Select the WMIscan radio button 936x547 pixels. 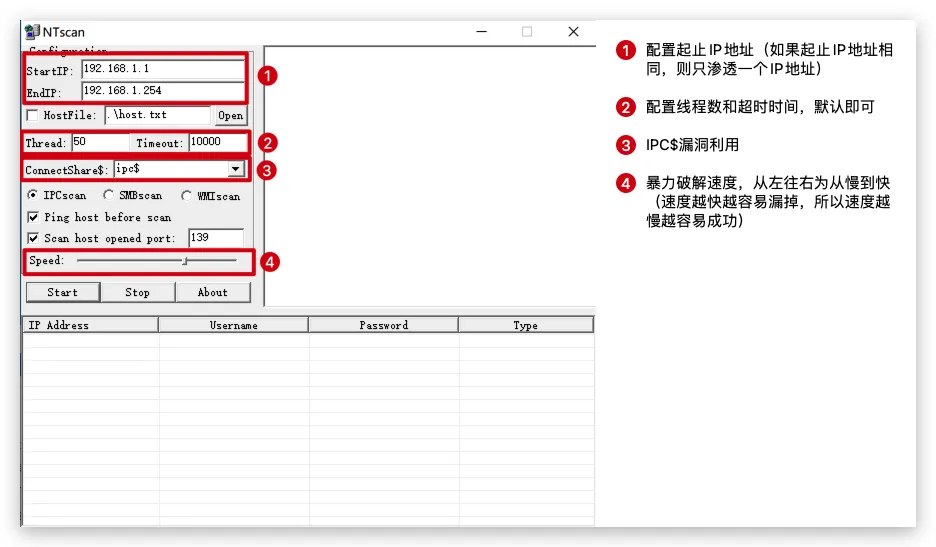click(187, 196)
